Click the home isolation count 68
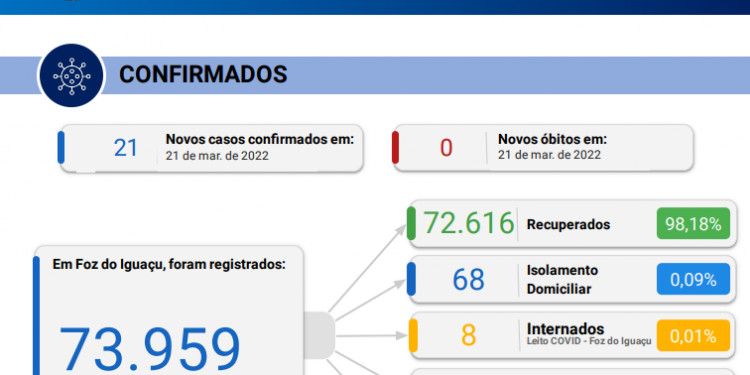The width and height of the screenshot is (750, 375). click(x=468, y=280)
